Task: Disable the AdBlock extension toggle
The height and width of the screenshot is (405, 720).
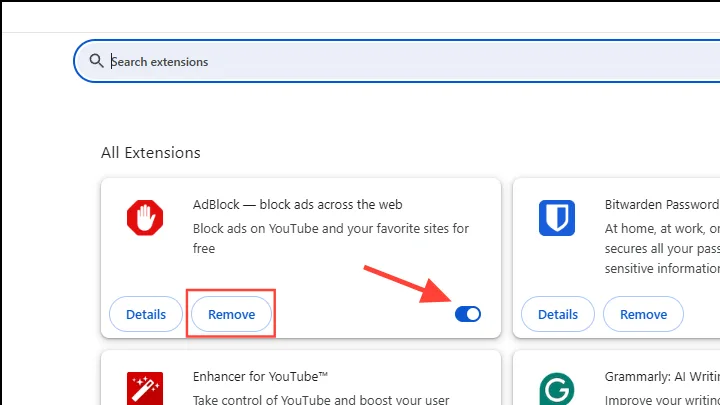Action: point(468,314)
